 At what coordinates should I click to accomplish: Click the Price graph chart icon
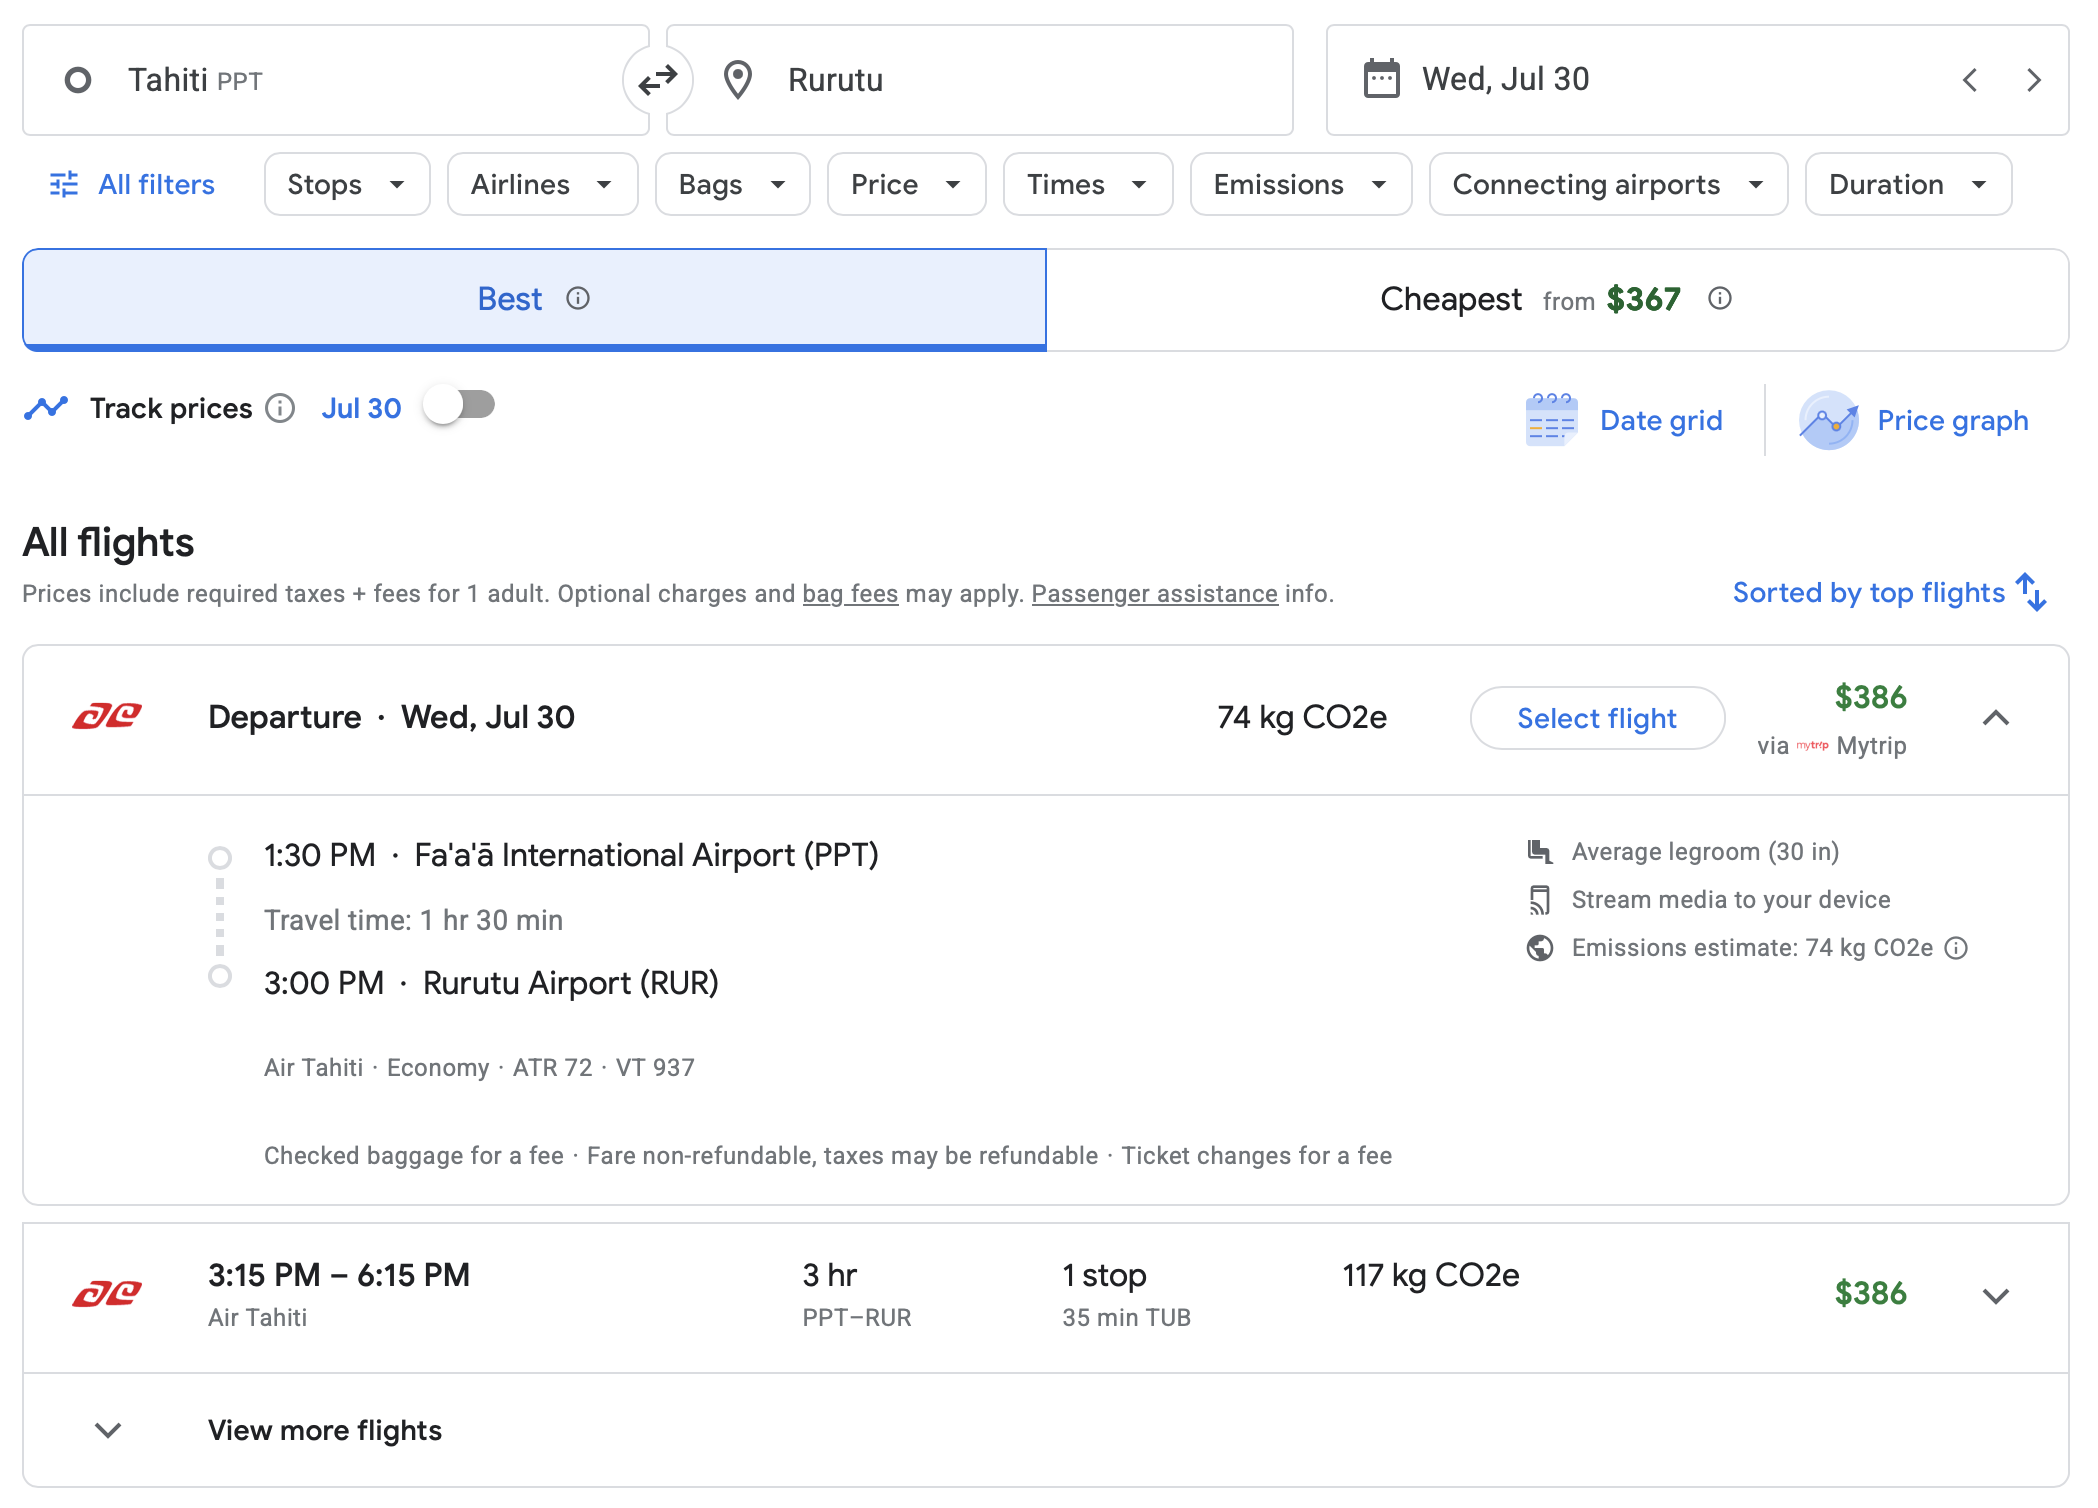click(x=1828, y=420)
